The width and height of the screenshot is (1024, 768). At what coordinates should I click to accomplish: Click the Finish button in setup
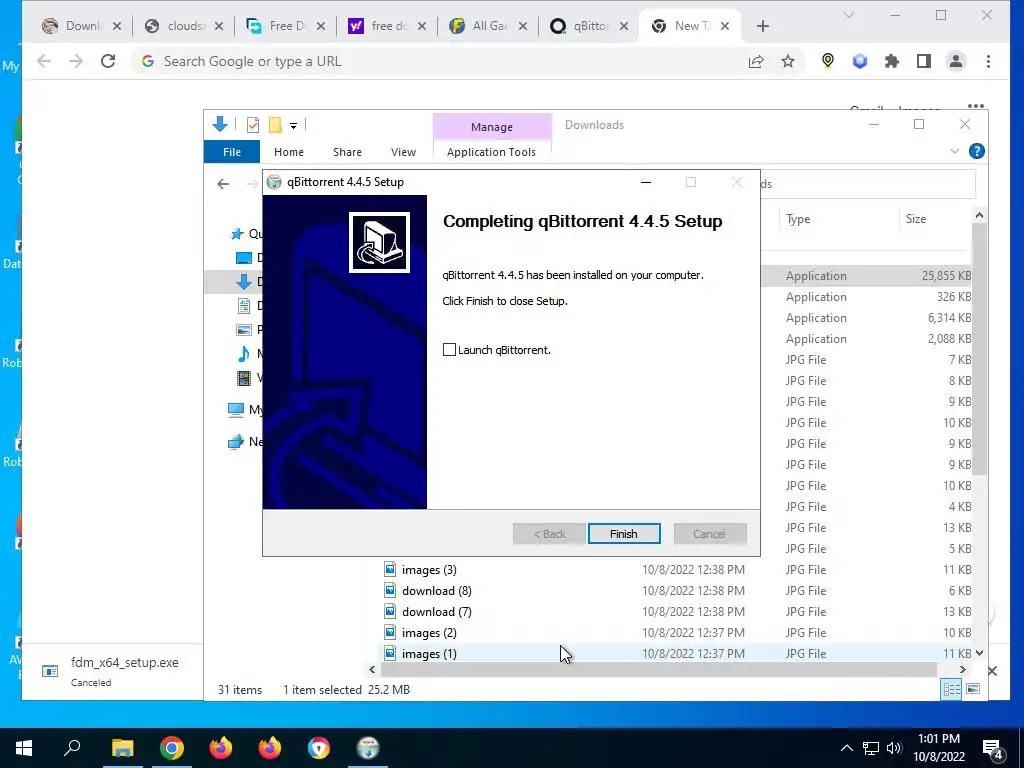[x=624, y=534]
